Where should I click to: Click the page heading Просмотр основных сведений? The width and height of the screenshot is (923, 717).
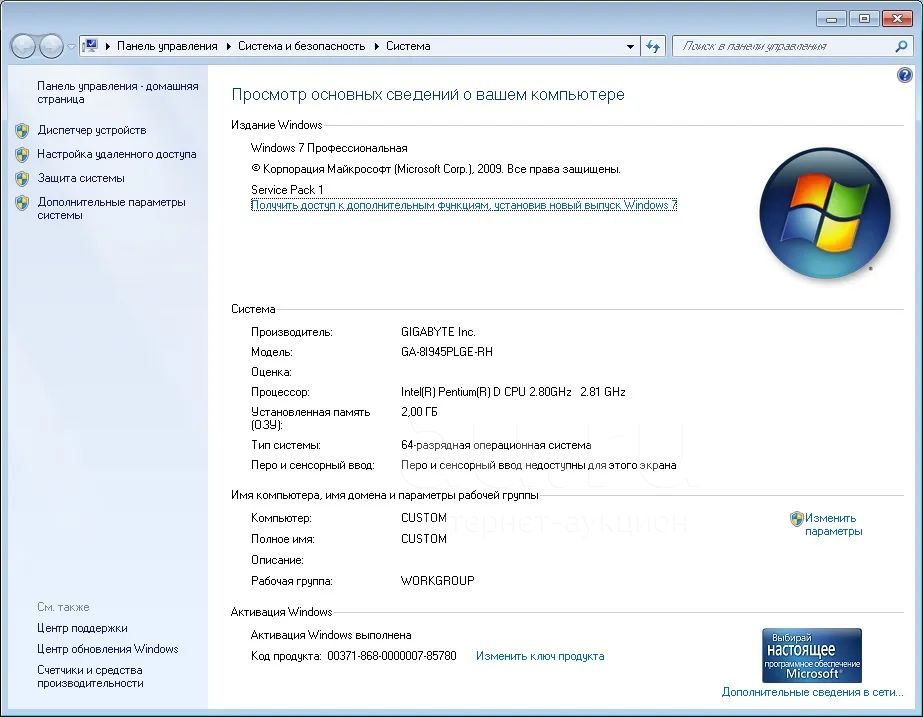(x=428, y=95)
